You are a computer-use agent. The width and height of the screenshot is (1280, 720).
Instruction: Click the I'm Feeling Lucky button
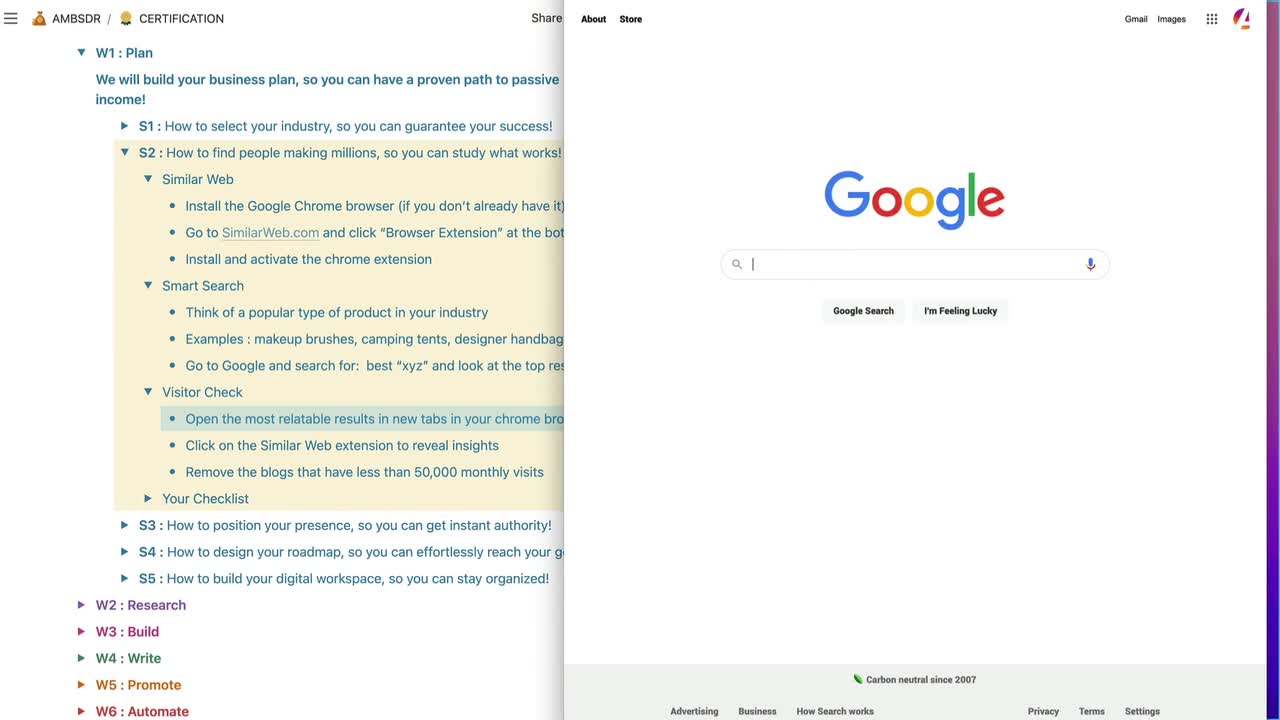coord(961,311)
